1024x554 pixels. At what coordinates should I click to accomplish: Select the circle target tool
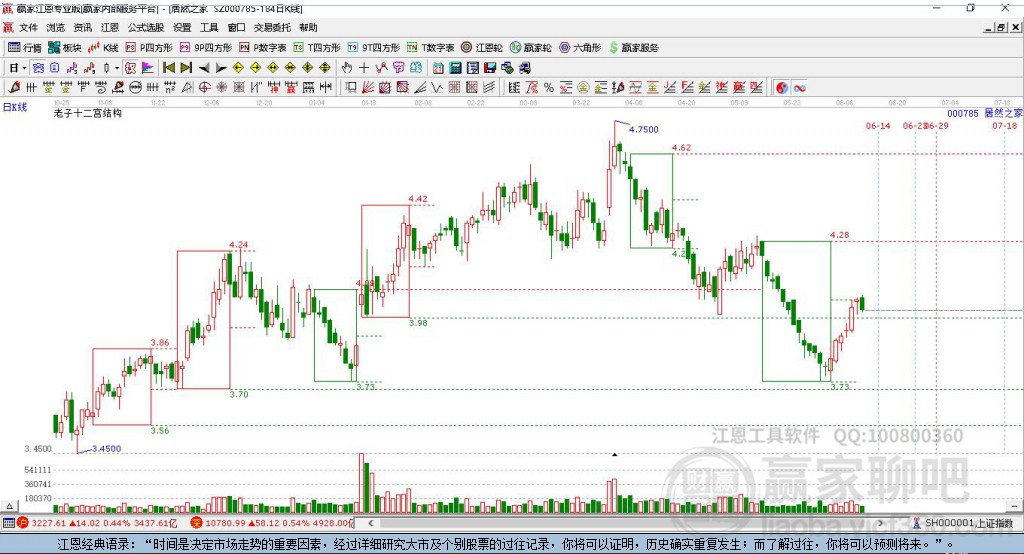click(204, 88)
